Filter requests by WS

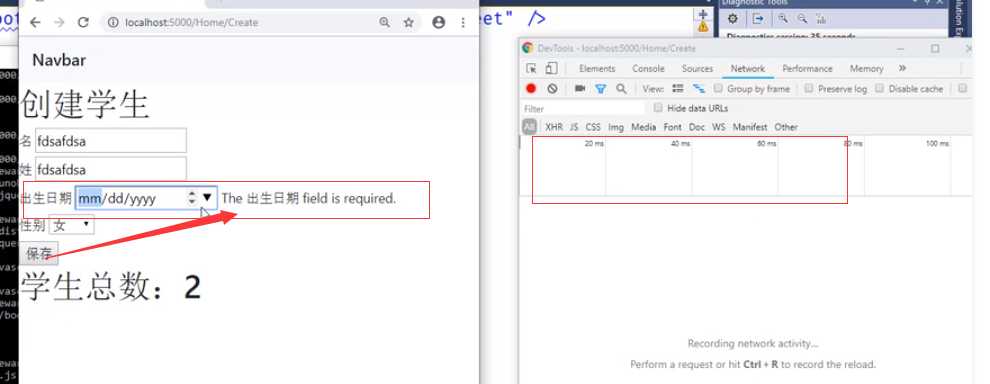tap(719, 127)
